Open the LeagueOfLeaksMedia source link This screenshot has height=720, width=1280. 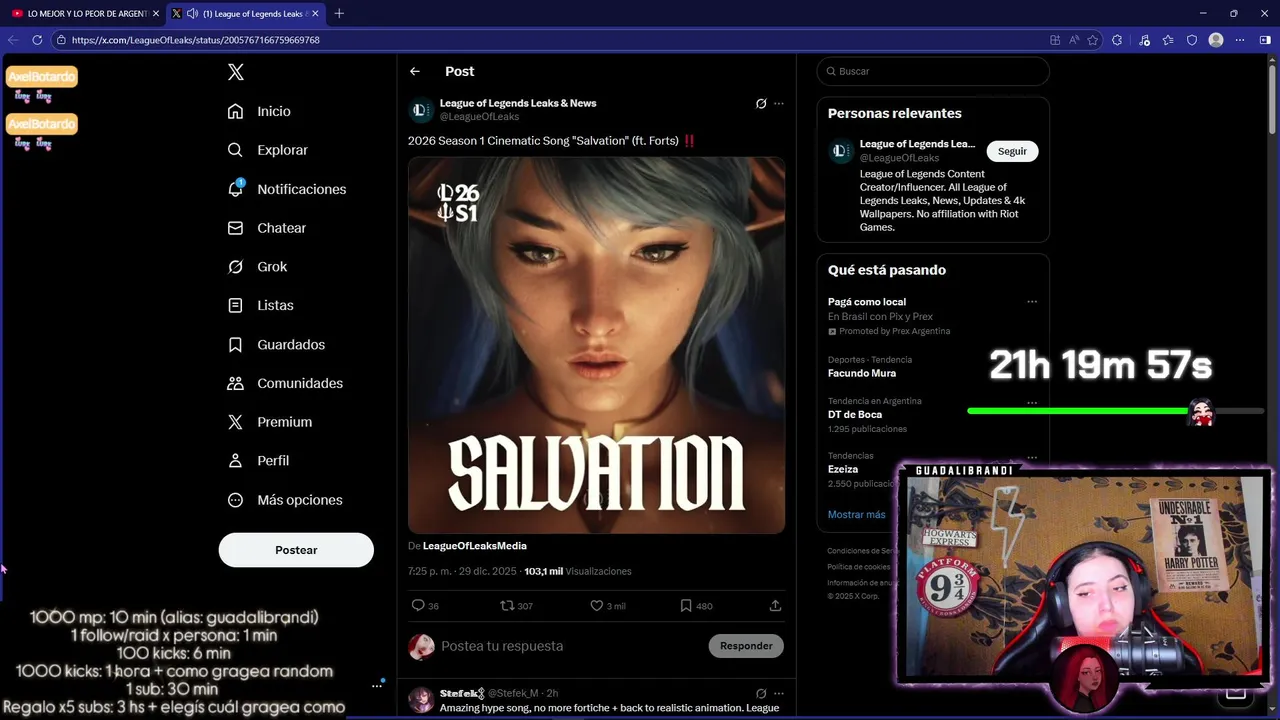click(474, 546)
